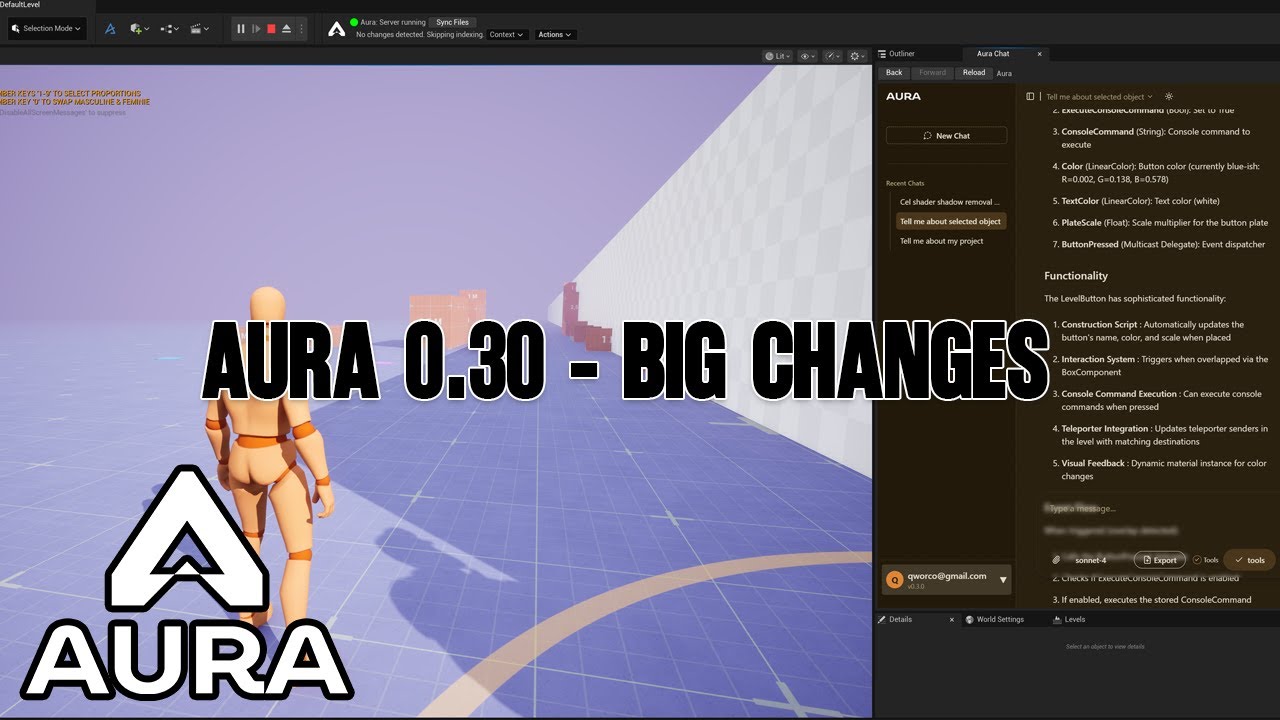Screen dimensions: 1280x720
Task: Open 'Tell me about selected object' recent chat
Action: (x=950, y=222)
